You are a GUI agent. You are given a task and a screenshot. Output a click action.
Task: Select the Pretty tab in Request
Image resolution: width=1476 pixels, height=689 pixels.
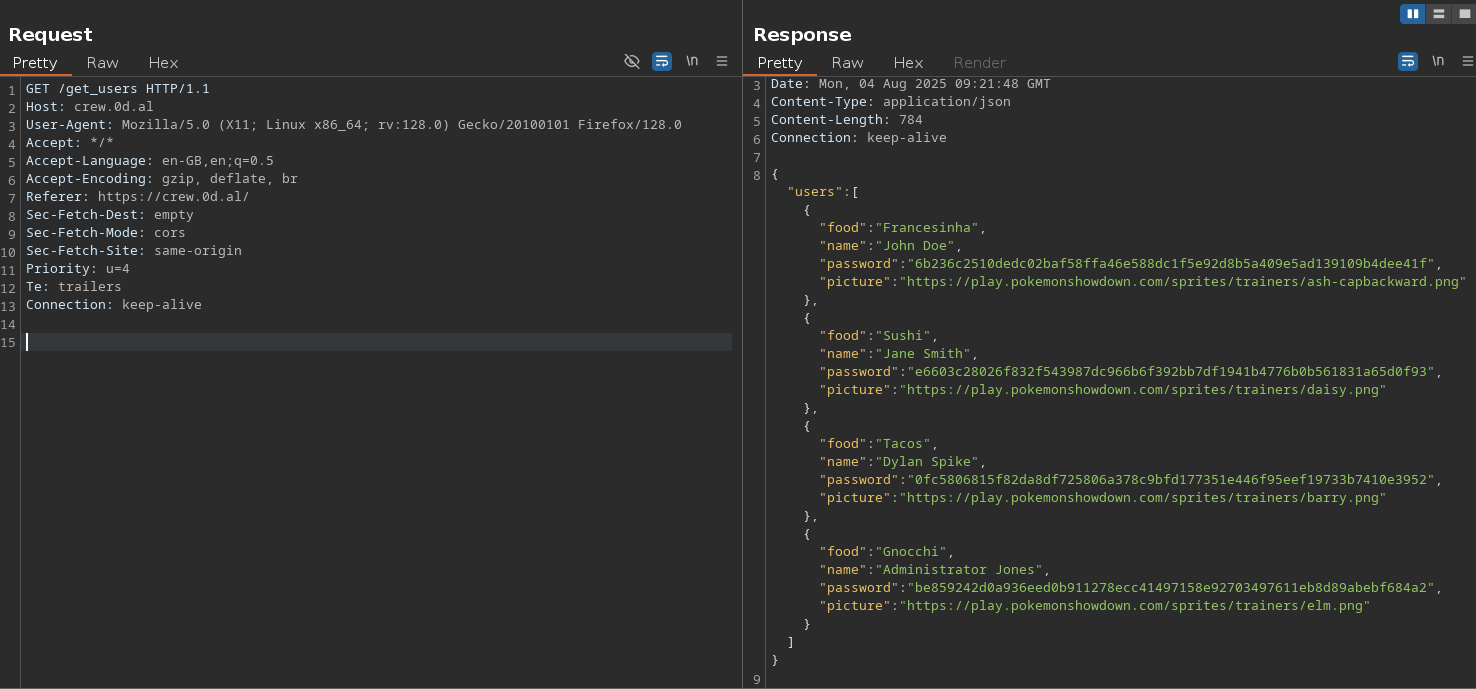coord(35,62)
